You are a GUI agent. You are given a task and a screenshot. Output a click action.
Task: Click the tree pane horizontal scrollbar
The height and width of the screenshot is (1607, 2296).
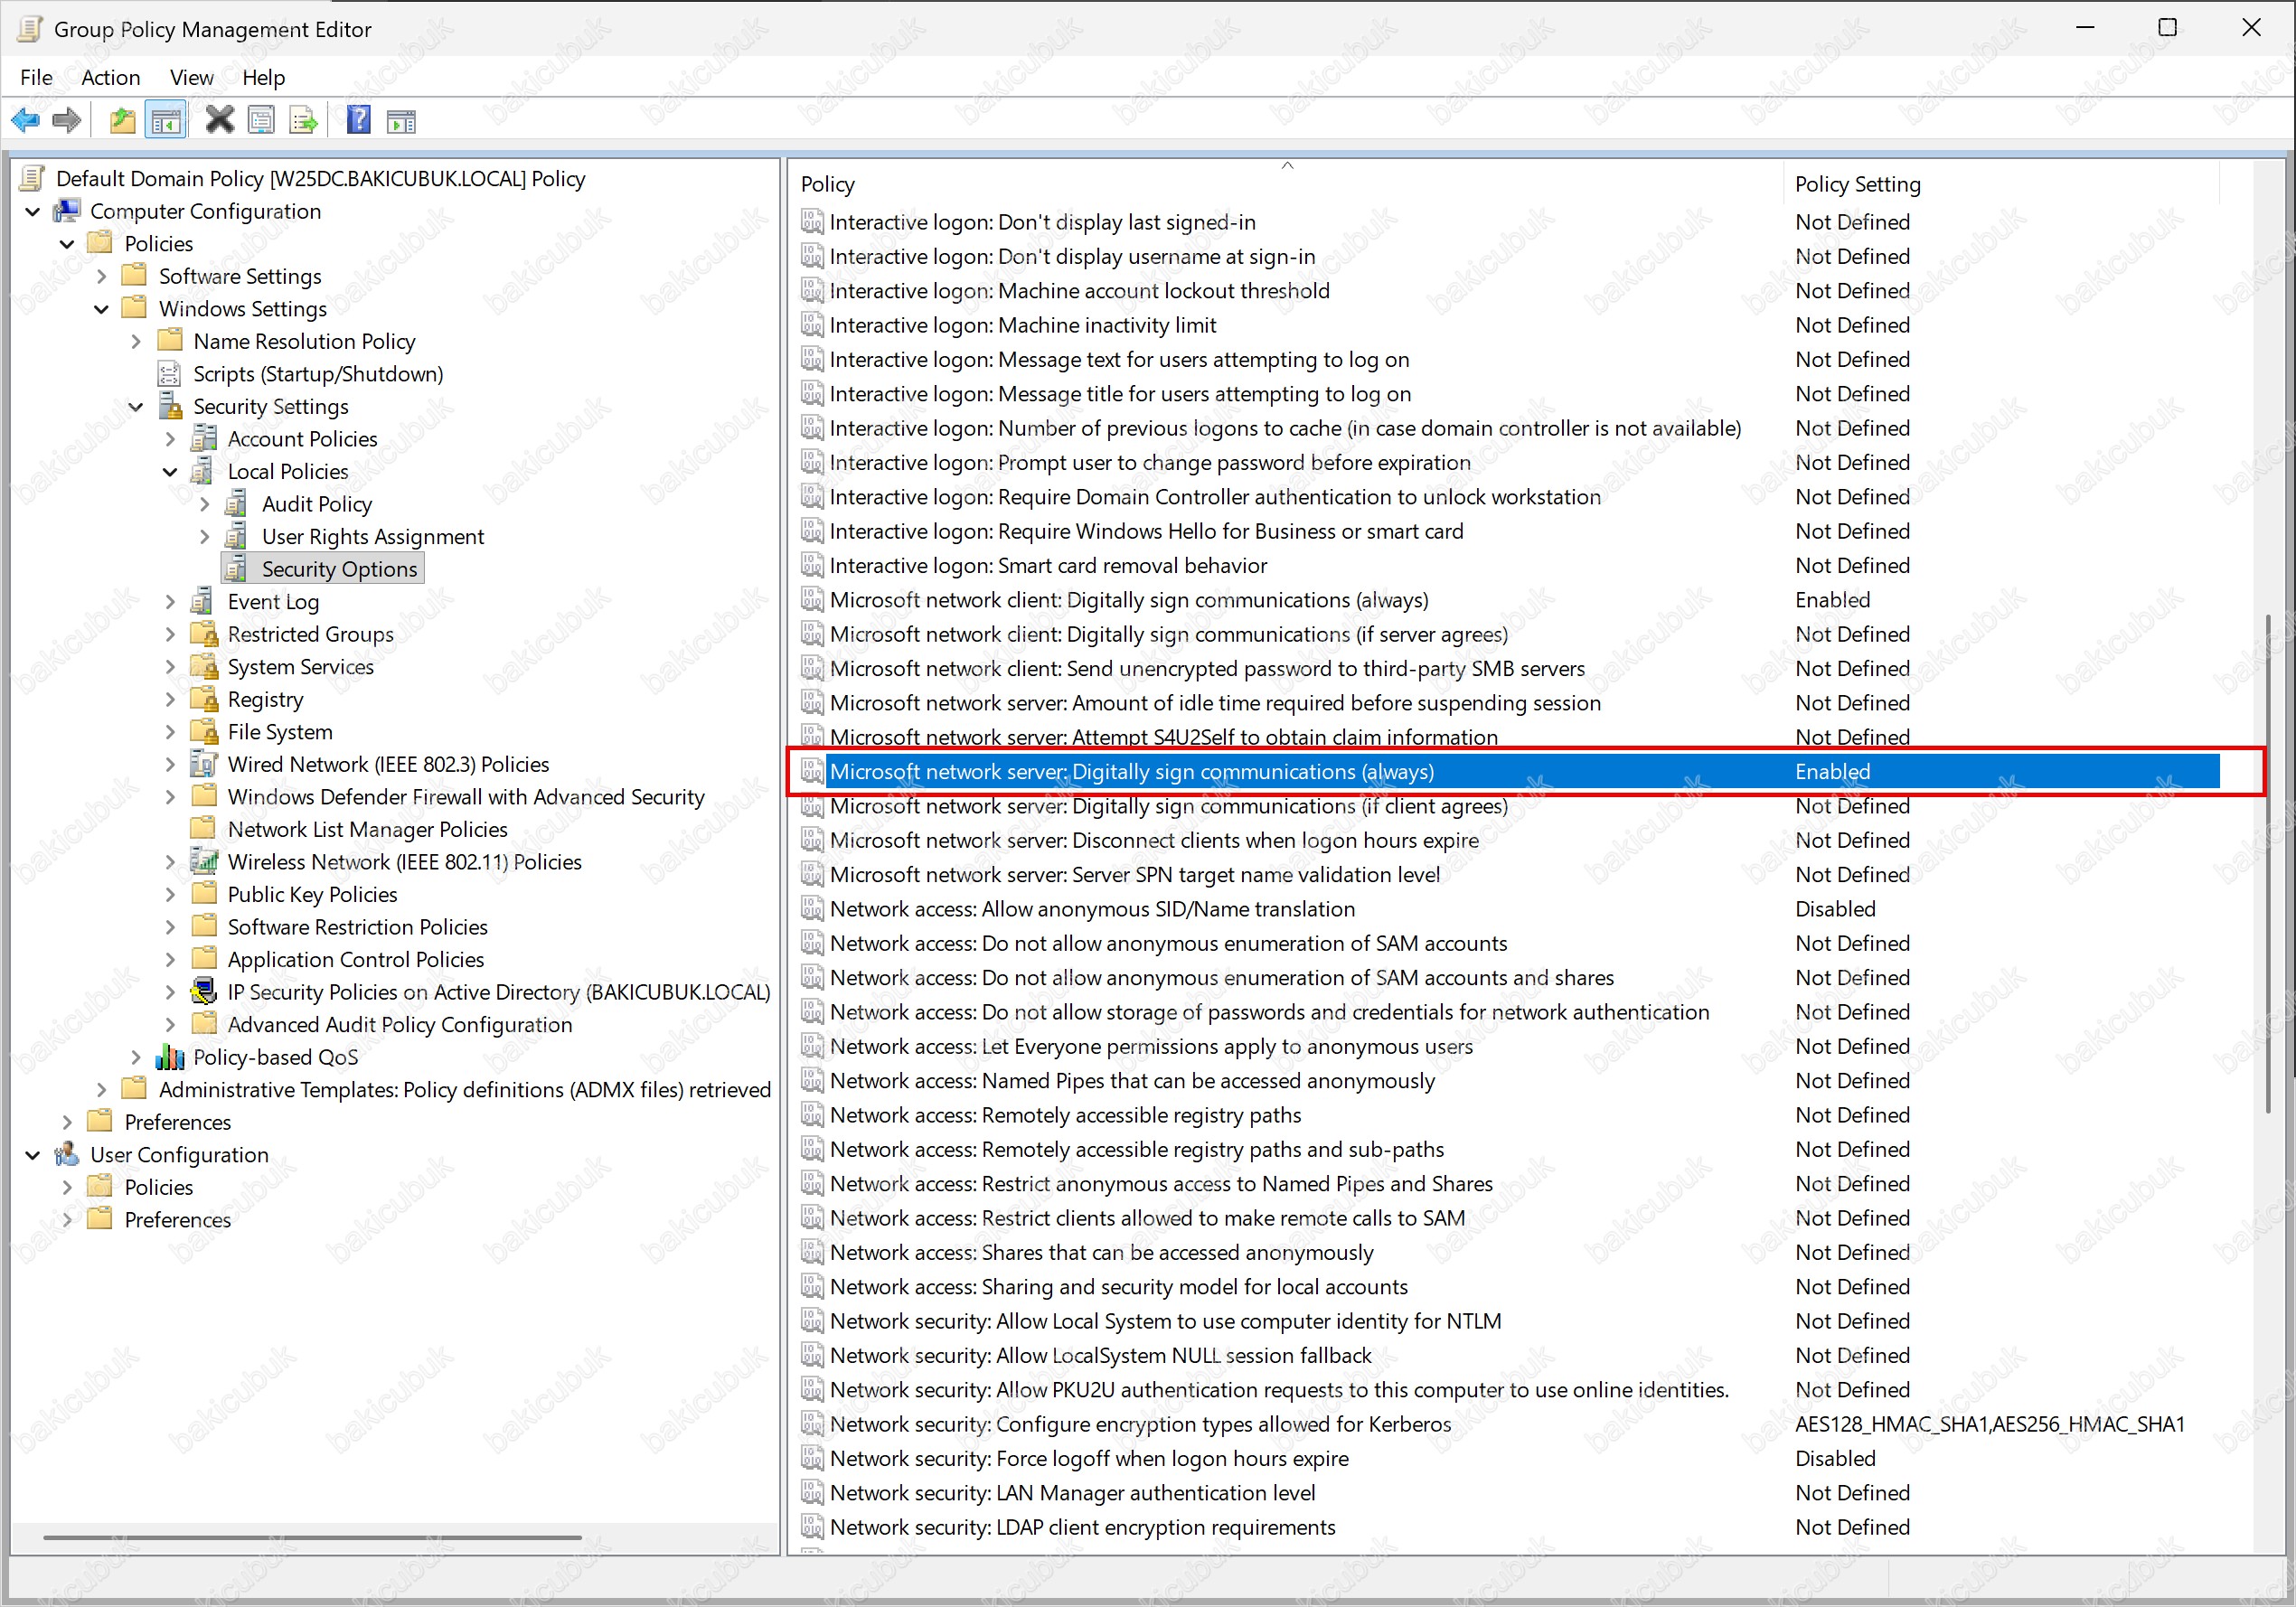click(312, 1537)
